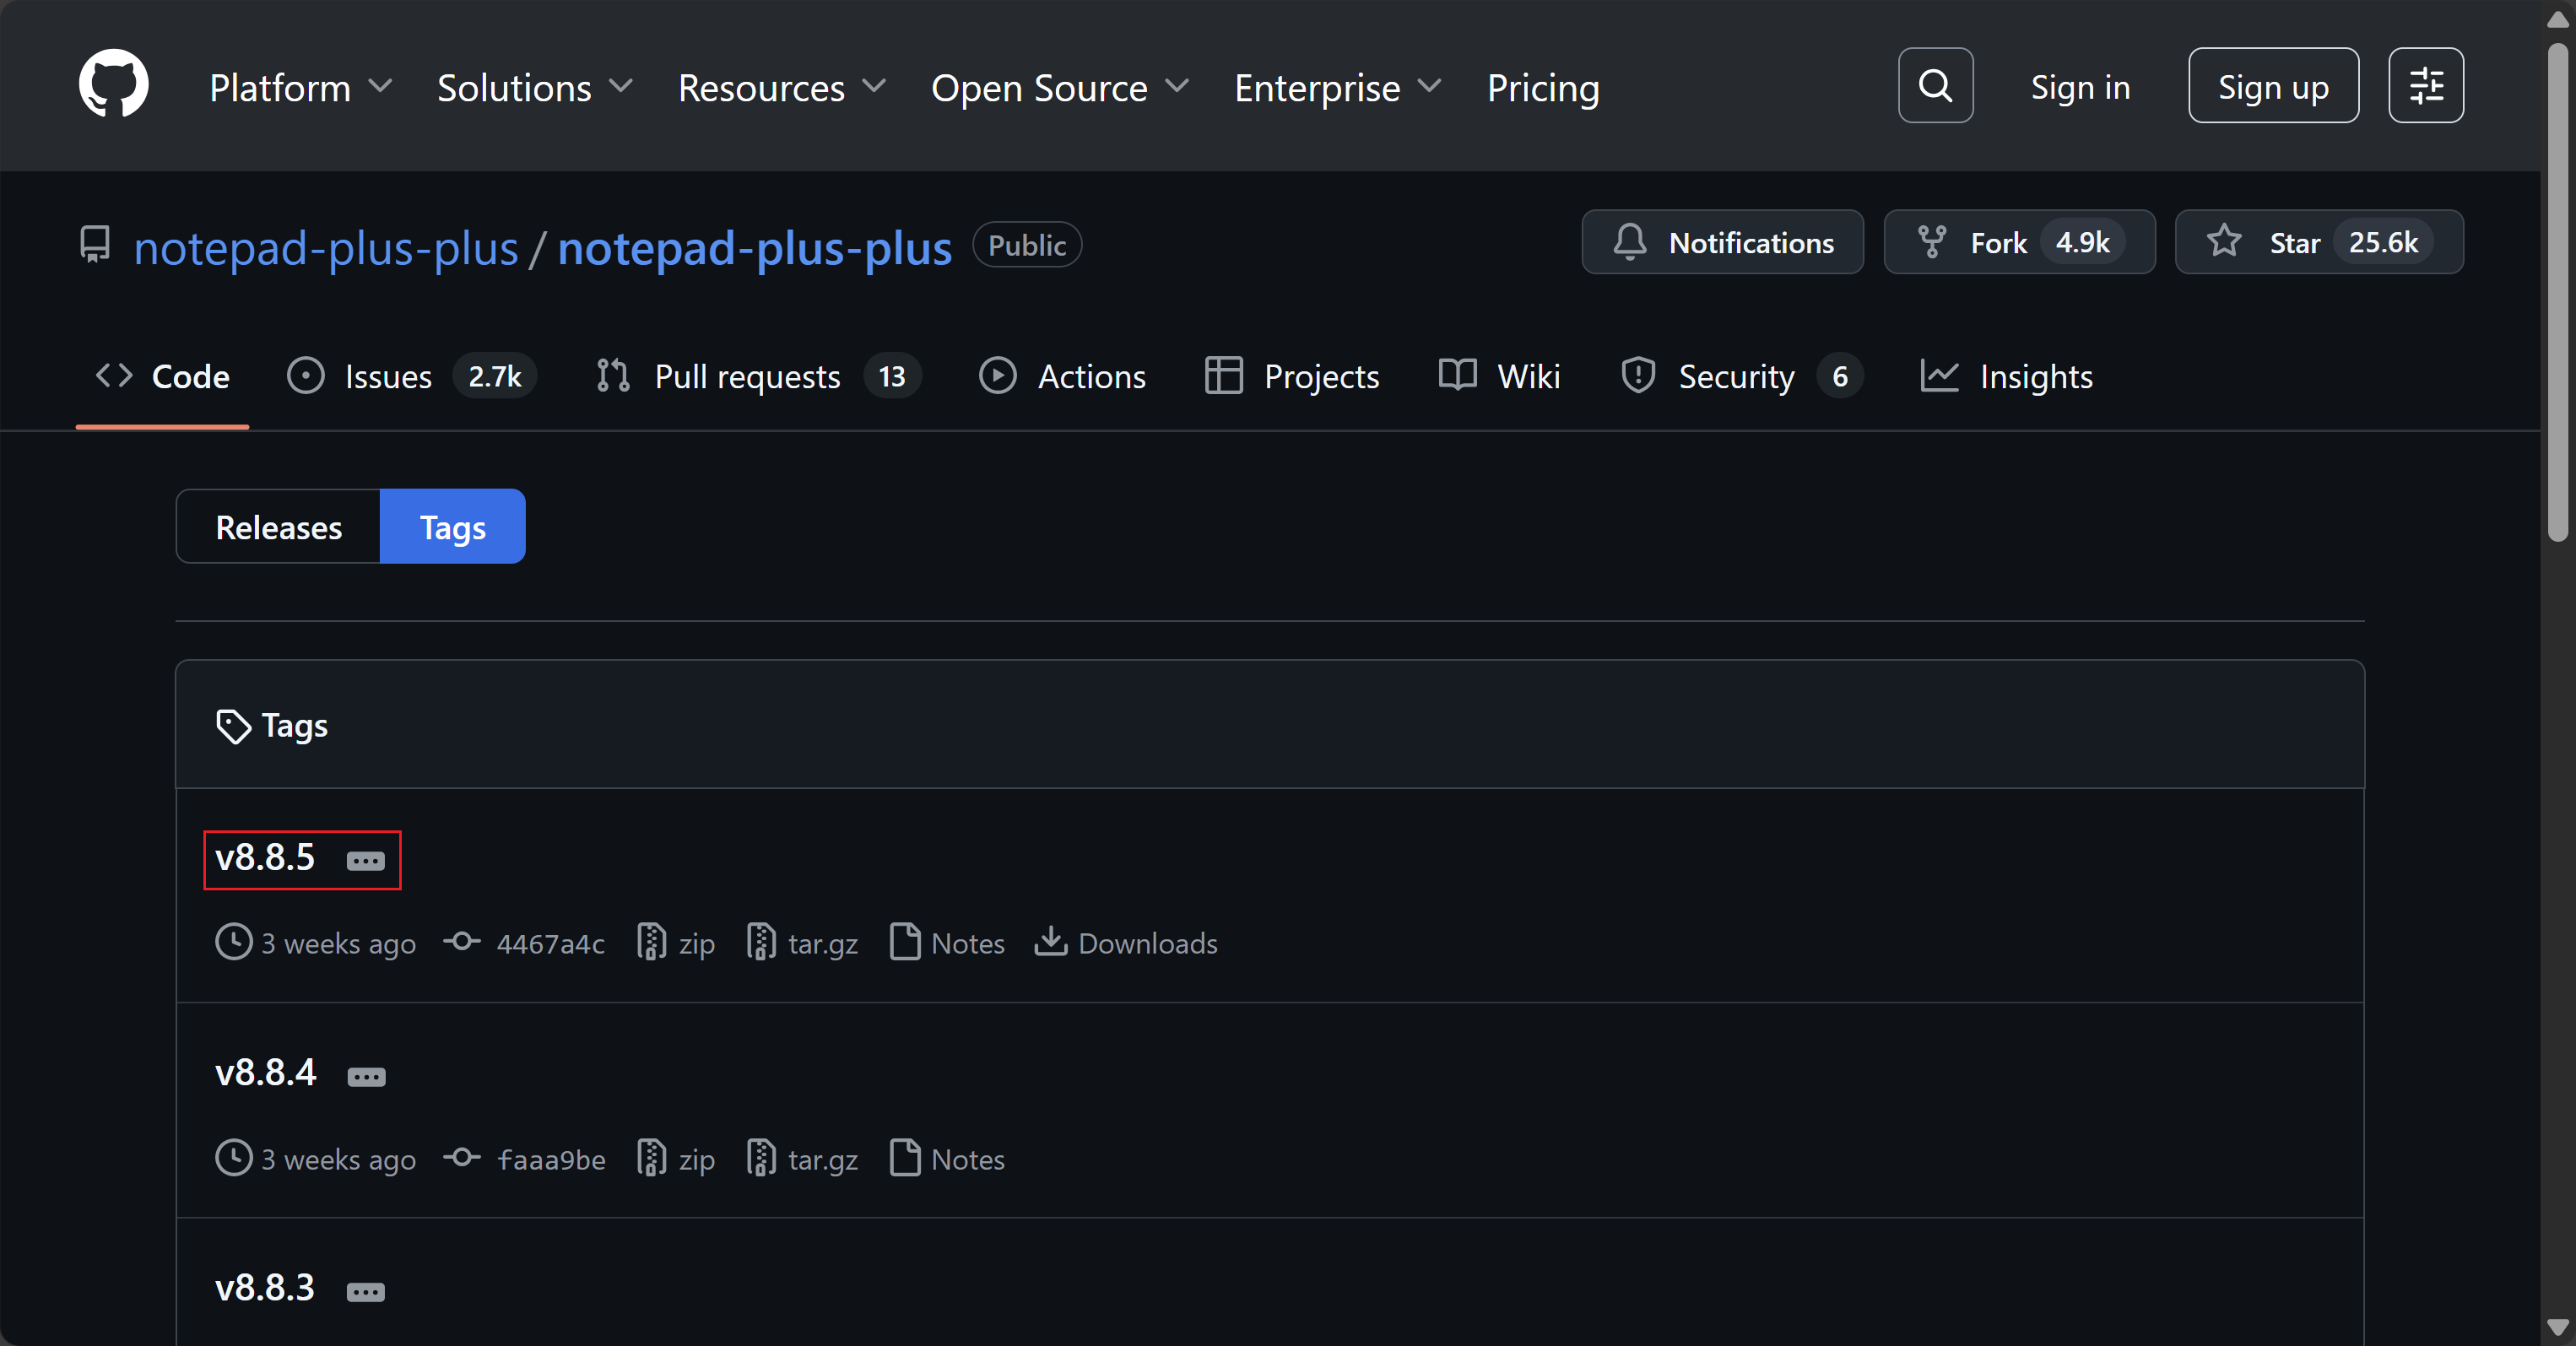2576x1346 pixels.
Task: Click the Security count badge 6
Action: (1839, 376)
